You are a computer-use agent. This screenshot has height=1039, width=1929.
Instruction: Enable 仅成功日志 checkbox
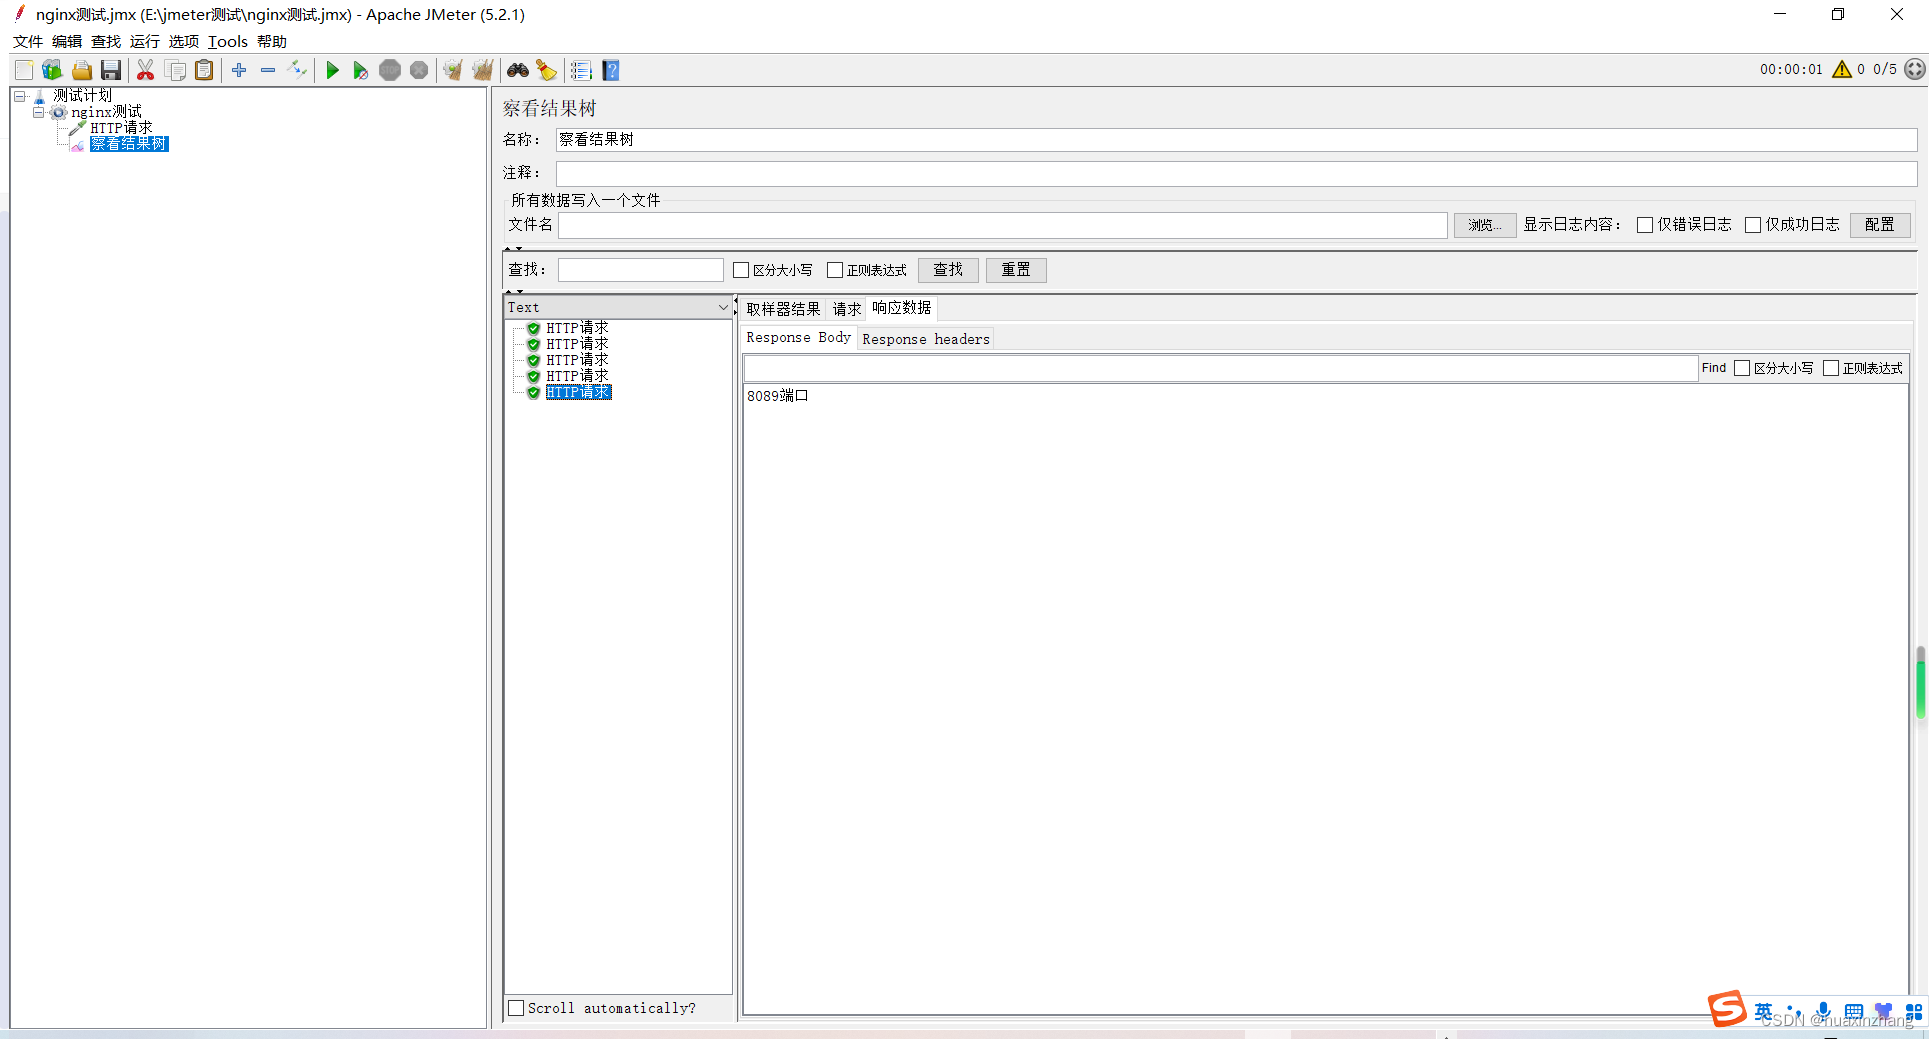1753,225
